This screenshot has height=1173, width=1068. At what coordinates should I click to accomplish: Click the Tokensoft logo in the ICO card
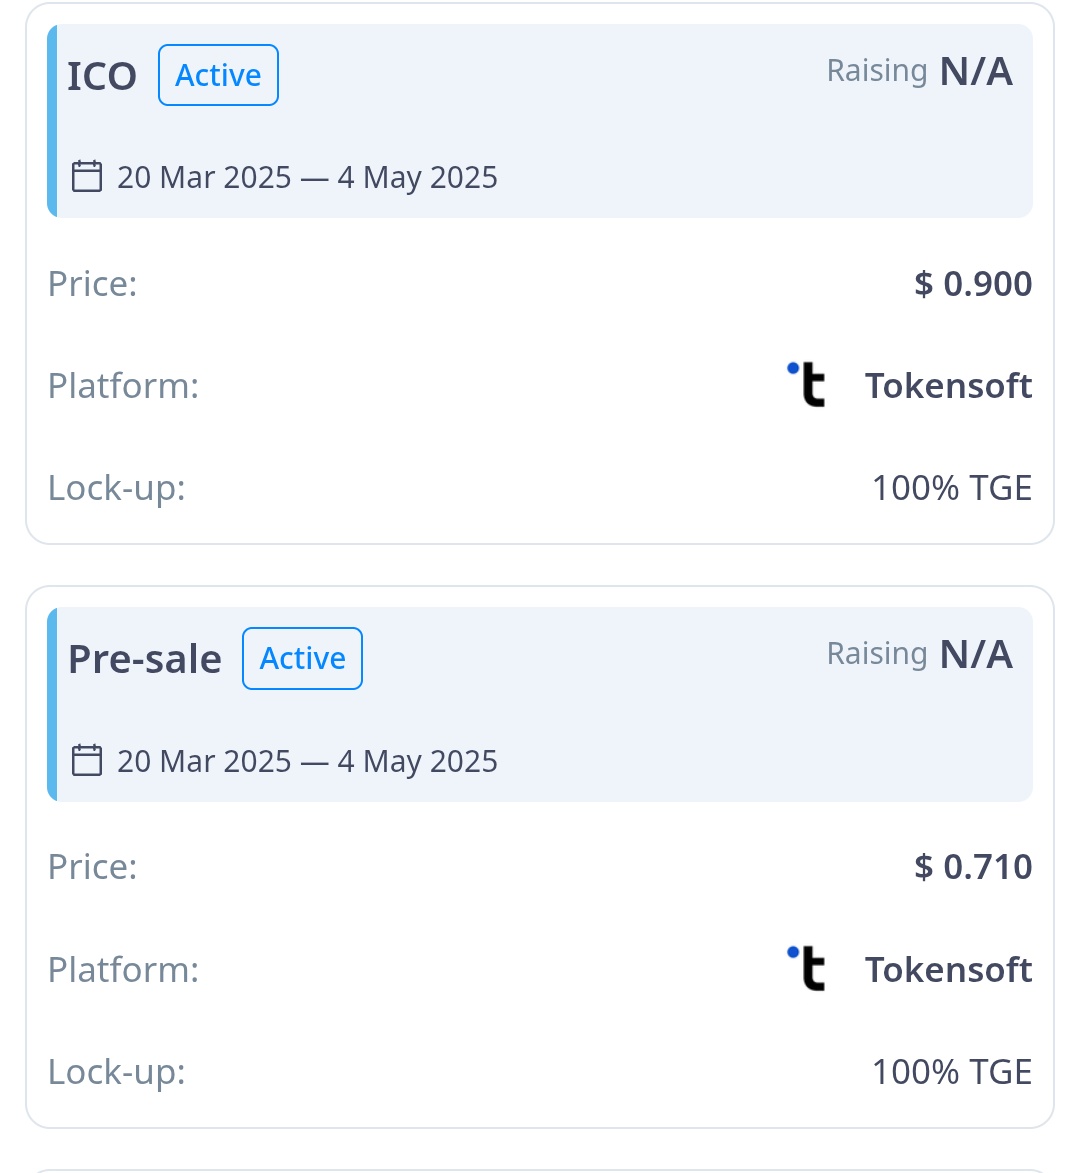pos(806,385)
